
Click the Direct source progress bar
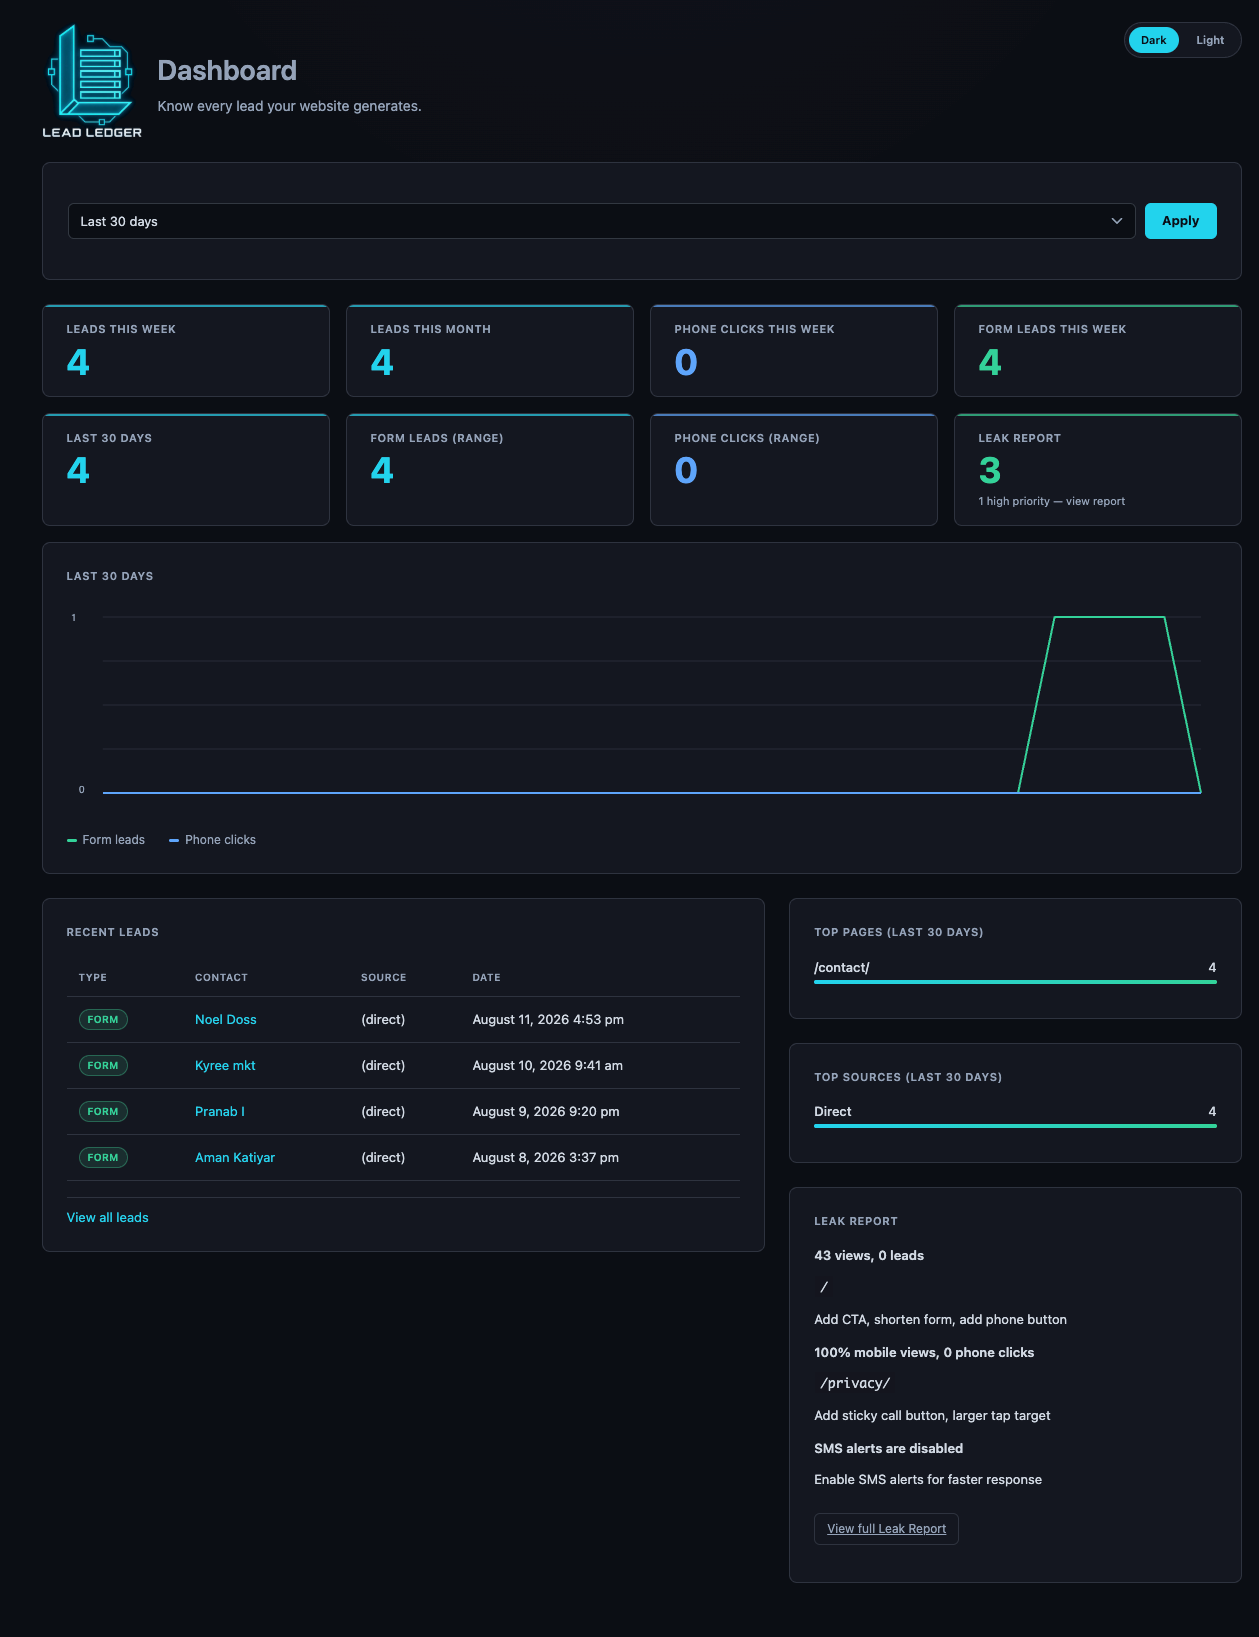1015,1126
